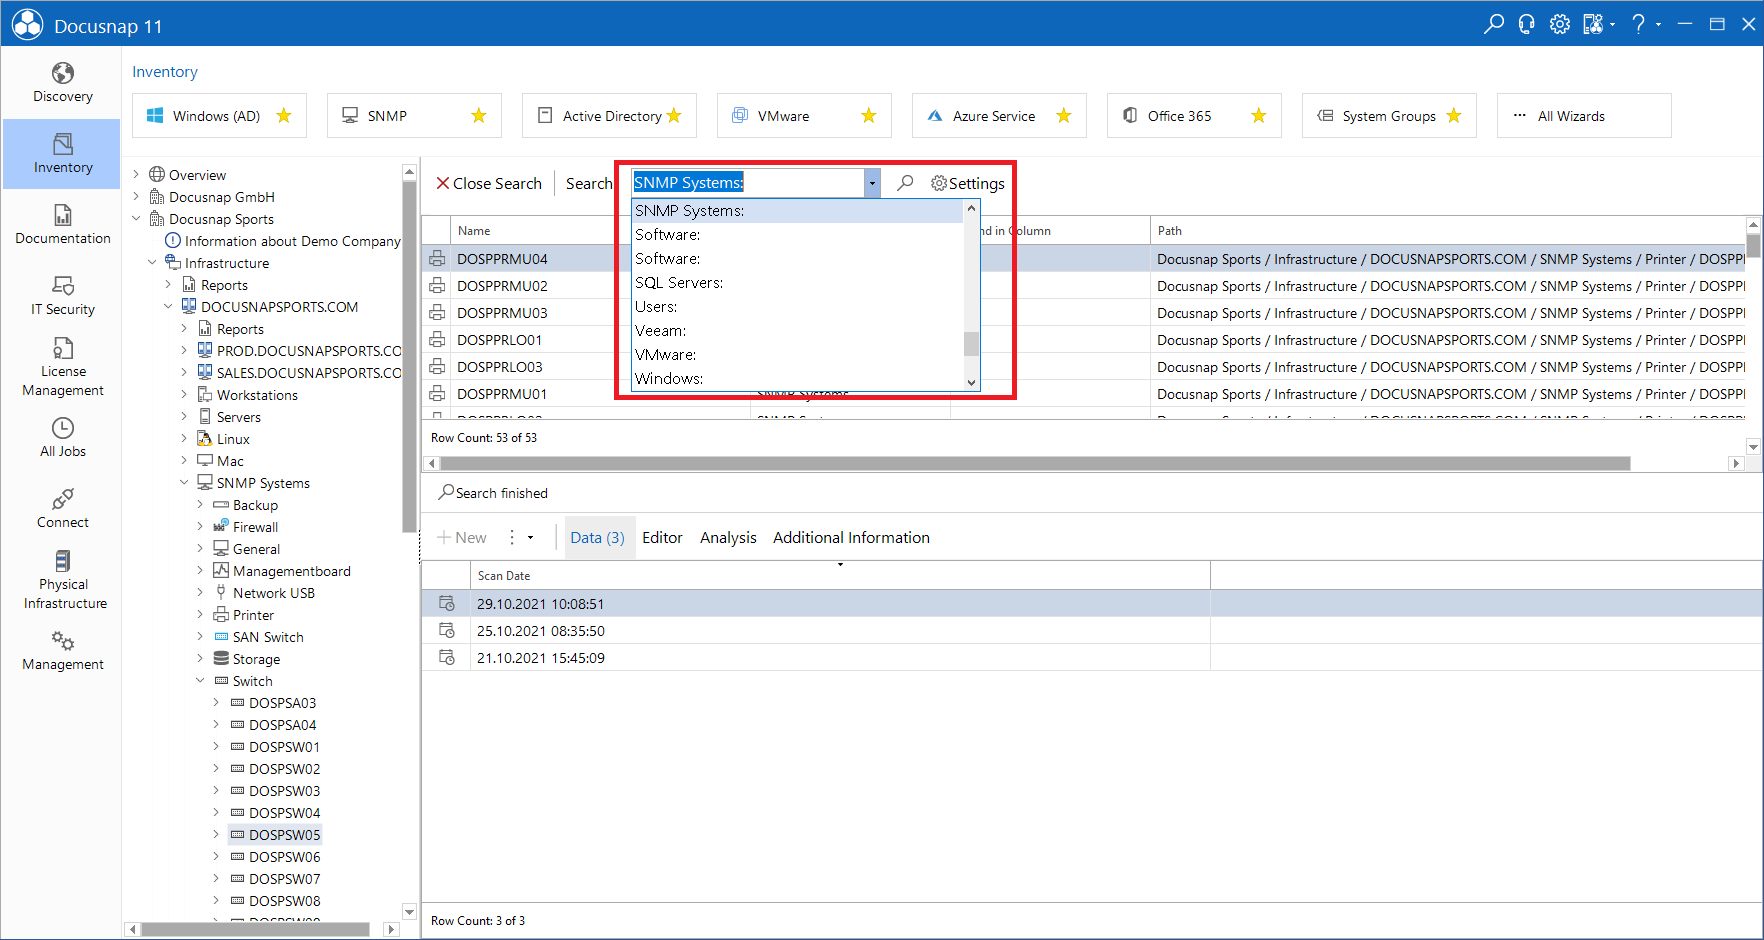Run search with magnifier next to search box

click(x=905, y=183)
